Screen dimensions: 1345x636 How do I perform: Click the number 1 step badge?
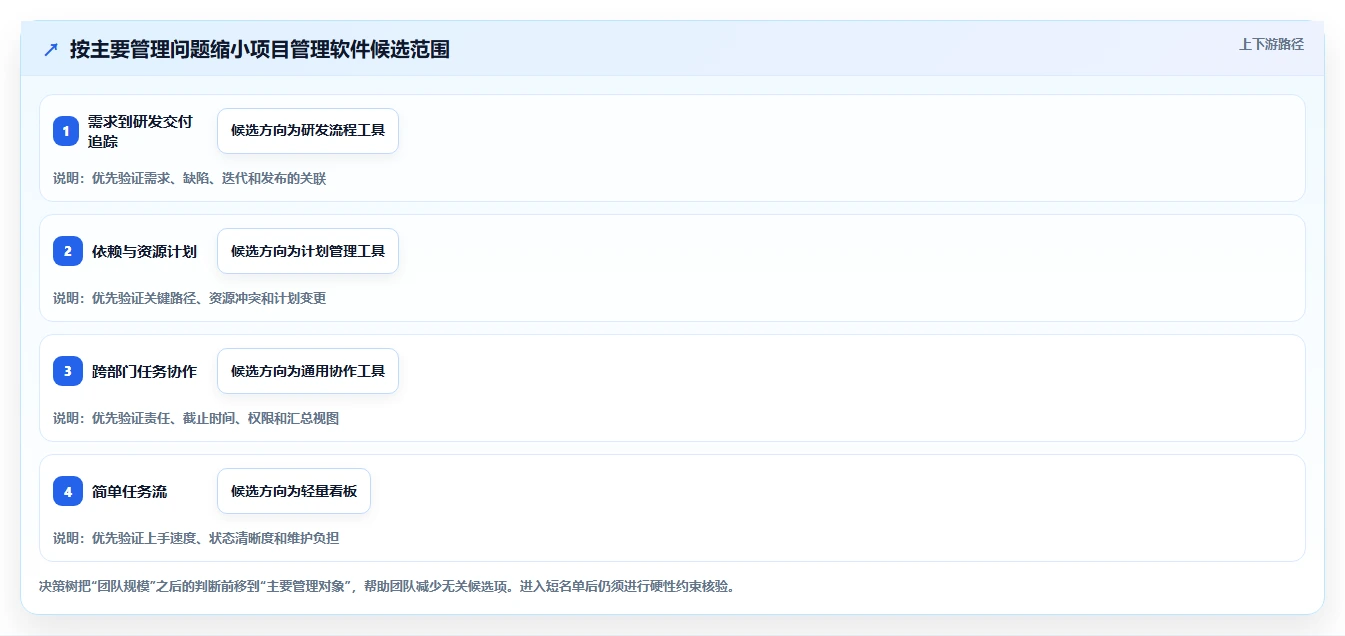66,131
